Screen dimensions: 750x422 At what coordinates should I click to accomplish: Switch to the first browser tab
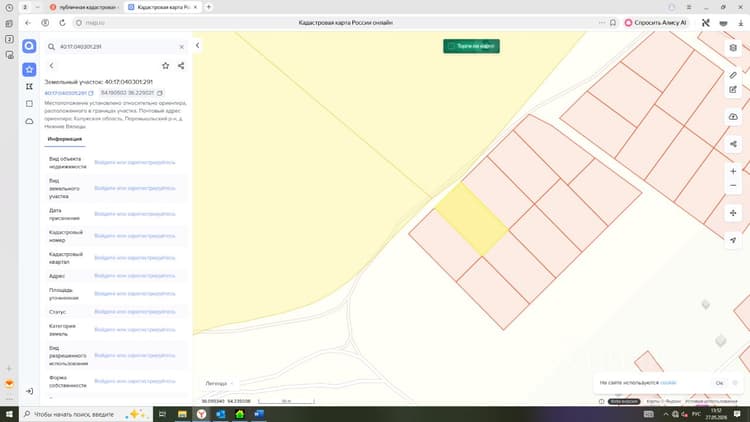coord(84,7)
